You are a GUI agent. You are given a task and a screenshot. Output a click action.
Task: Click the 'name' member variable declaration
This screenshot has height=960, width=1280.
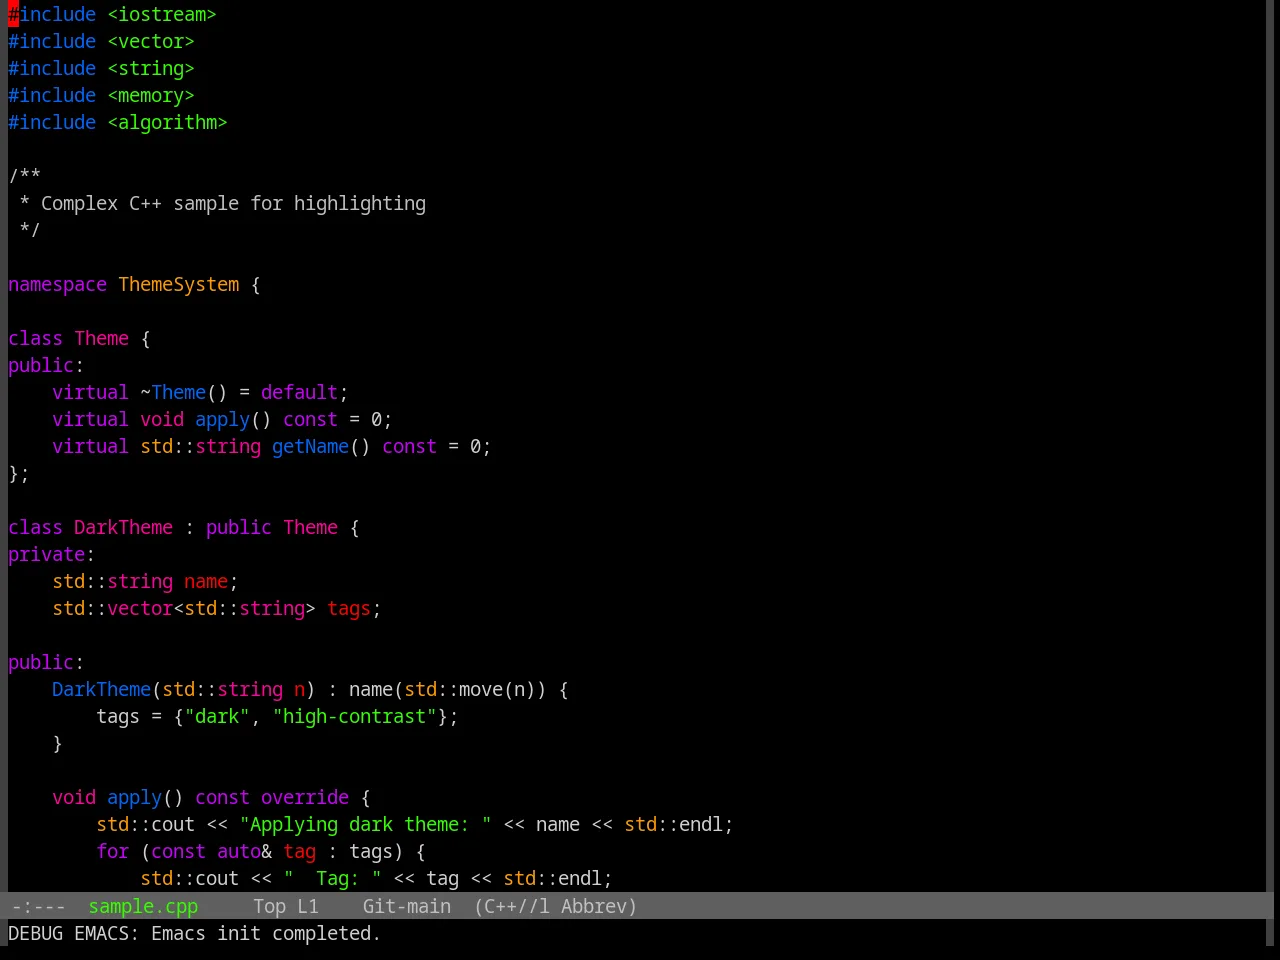tap(206, 581)
